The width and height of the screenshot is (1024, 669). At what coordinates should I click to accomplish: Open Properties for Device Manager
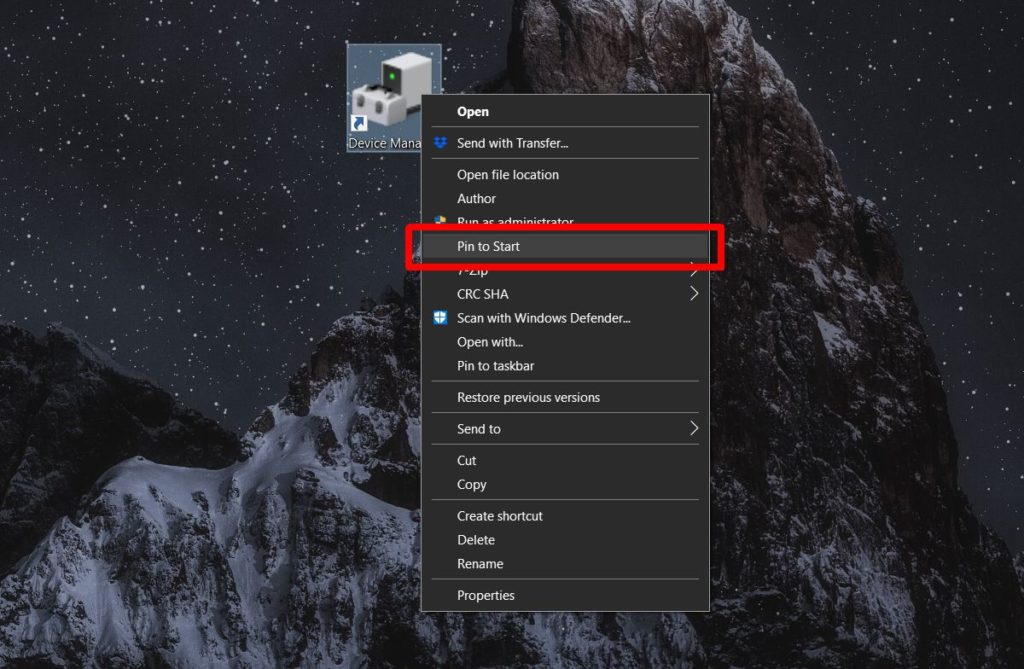[x=488, y=595]
